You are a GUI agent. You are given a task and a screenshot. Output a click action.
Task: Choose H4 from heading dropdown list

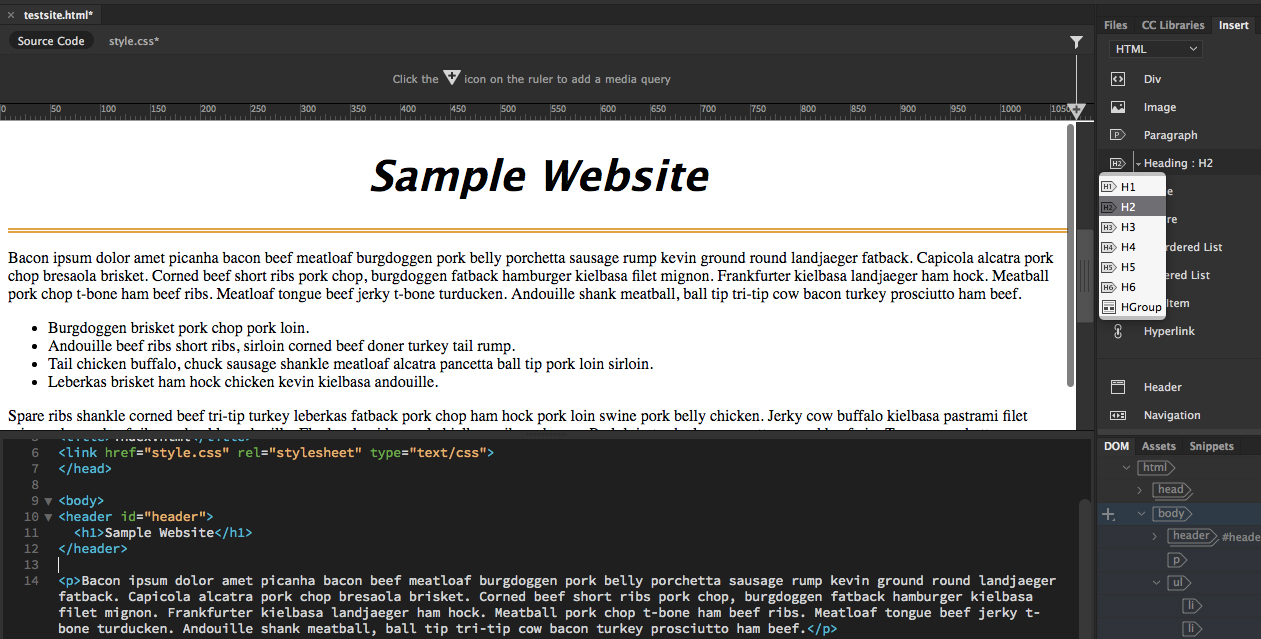[x=1132, y=247]
